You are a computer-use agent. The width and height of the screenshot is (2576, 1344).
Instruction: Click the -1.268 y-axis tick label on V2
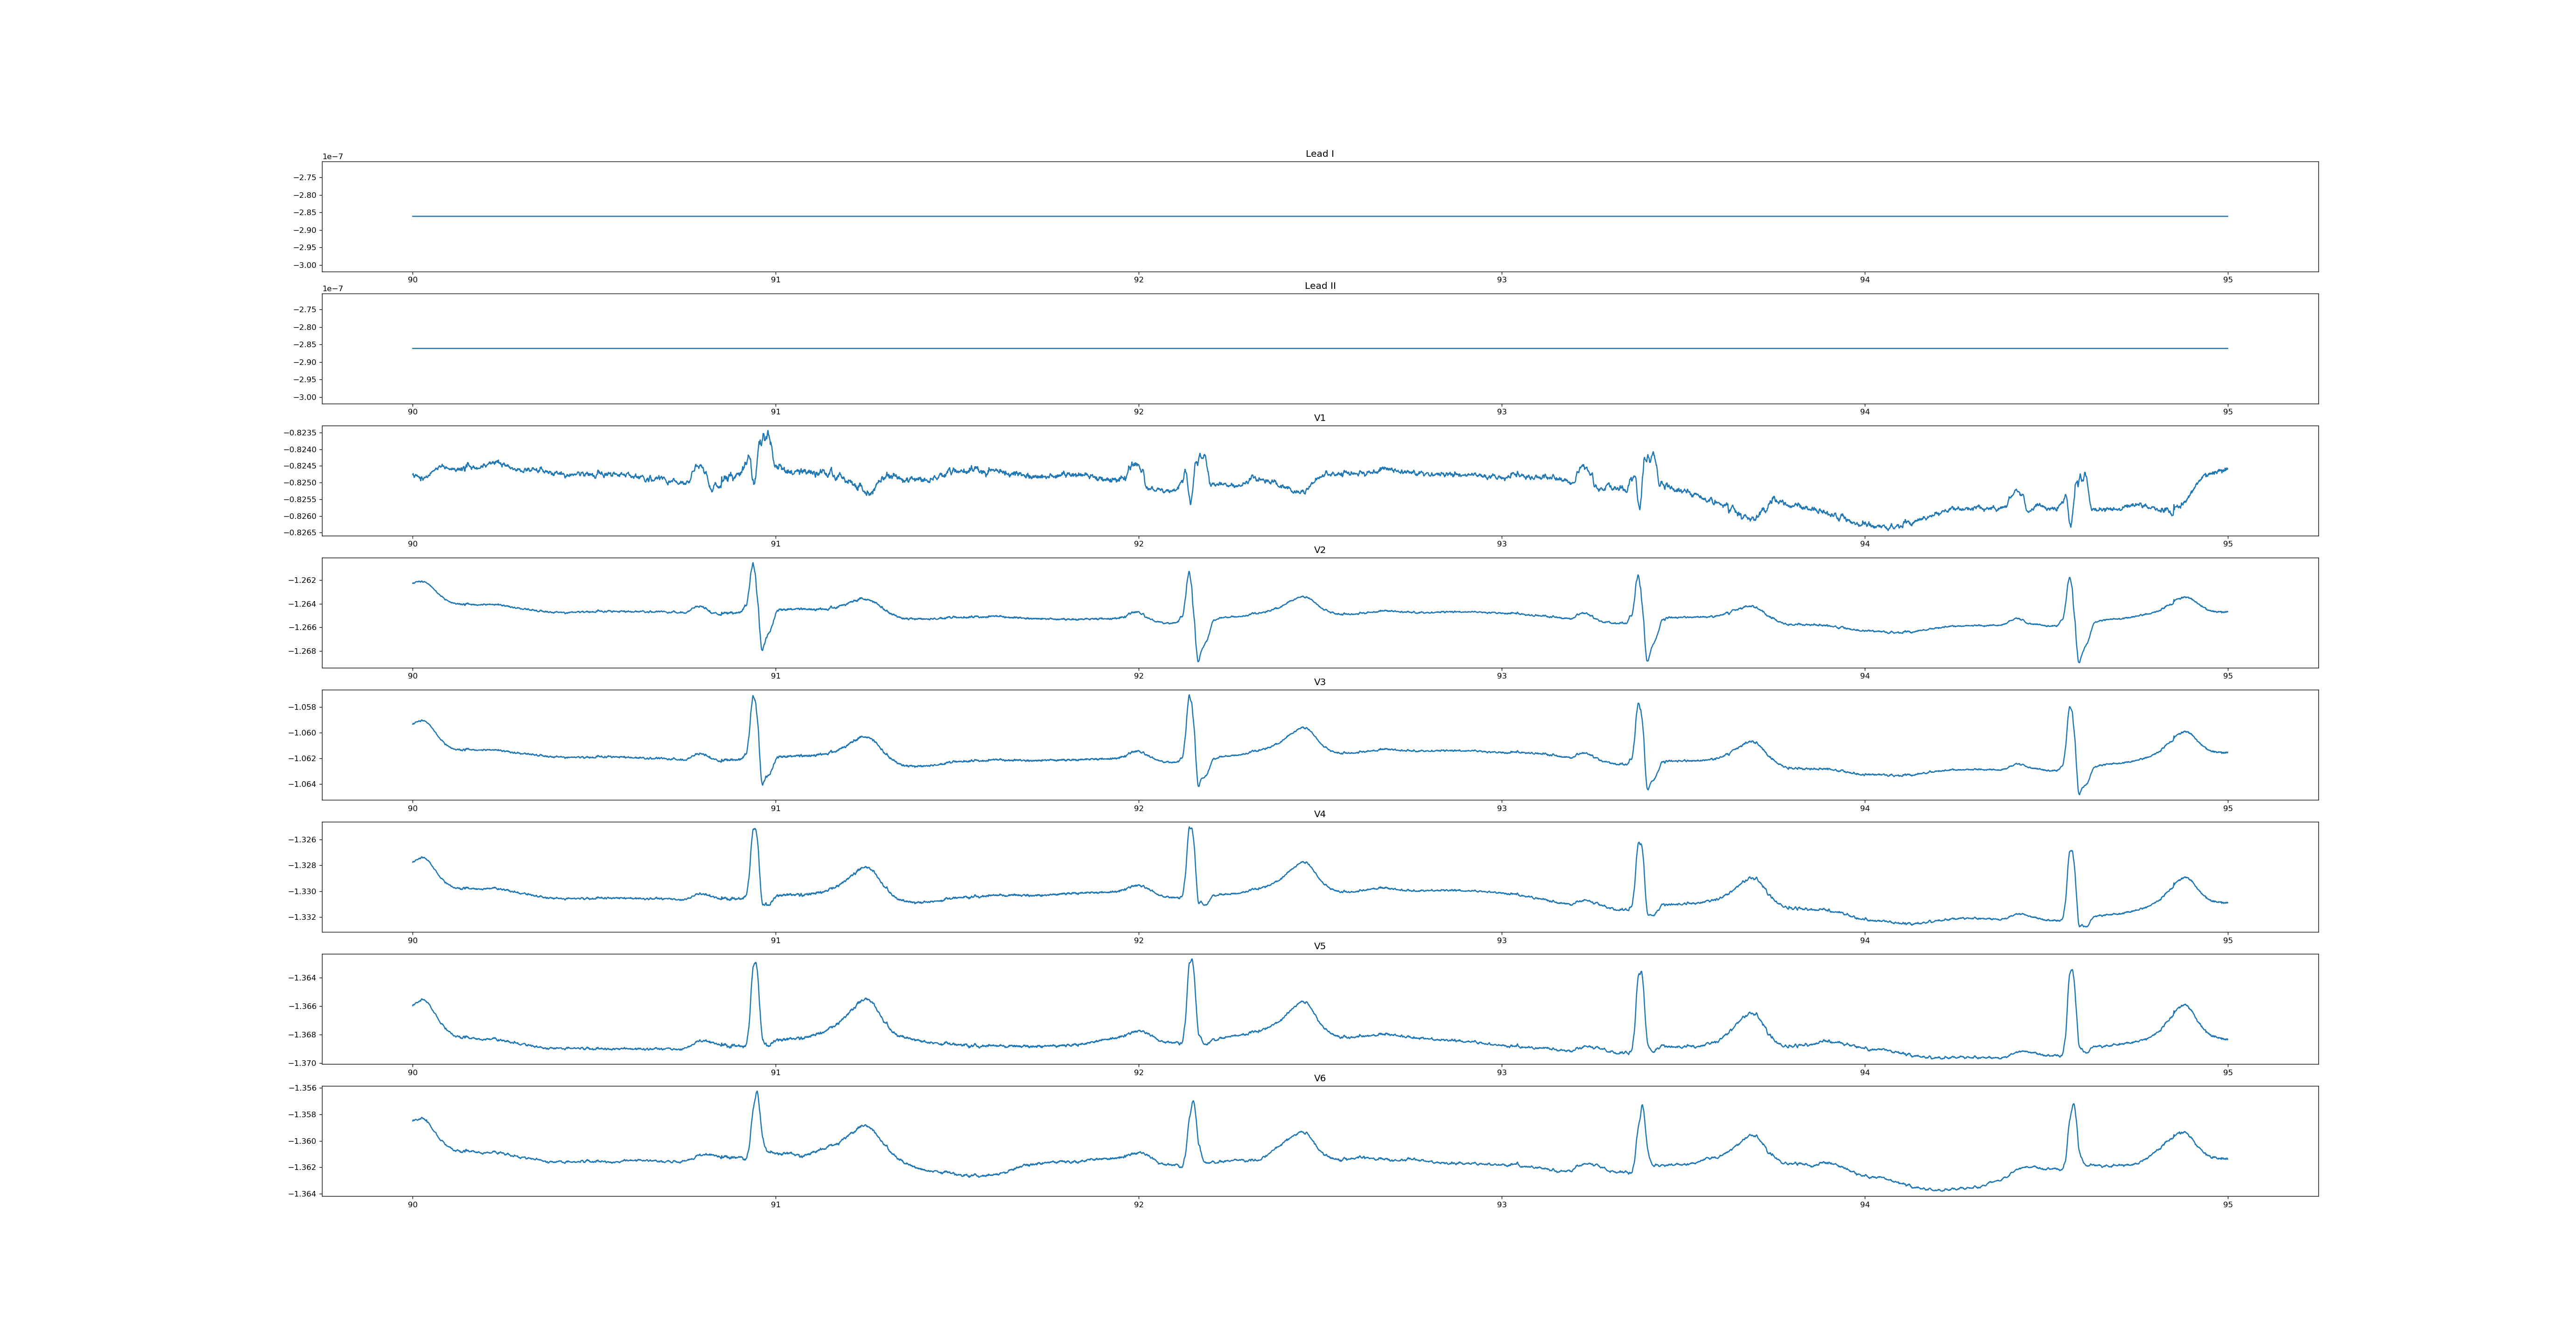[303, 651]
